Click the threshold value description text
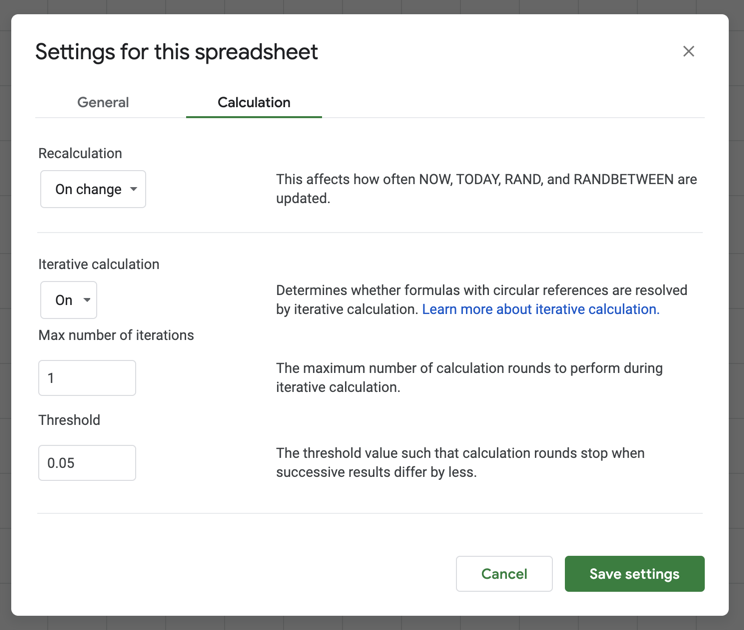Viewport: 744px width, 630px height. click(x=460, y=463)
